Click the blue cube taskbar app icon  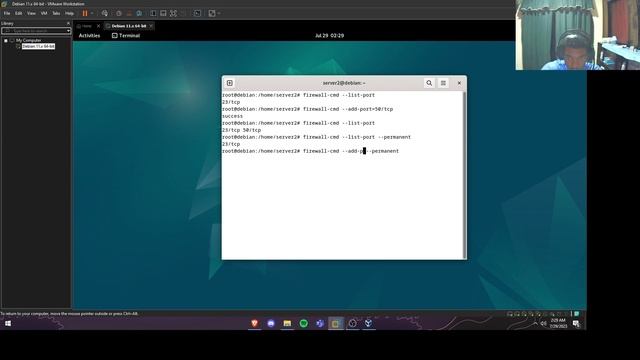pos(369,324)
